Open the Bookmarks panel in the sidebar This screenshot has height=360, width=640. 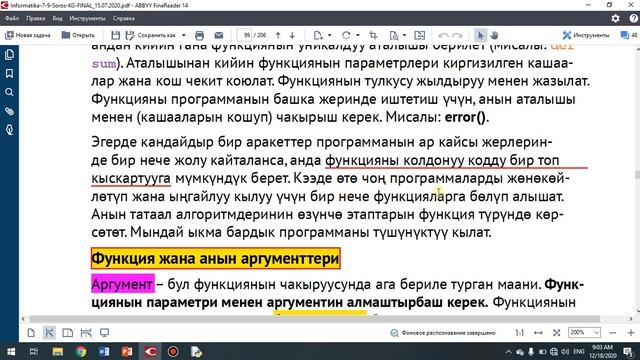9,73
